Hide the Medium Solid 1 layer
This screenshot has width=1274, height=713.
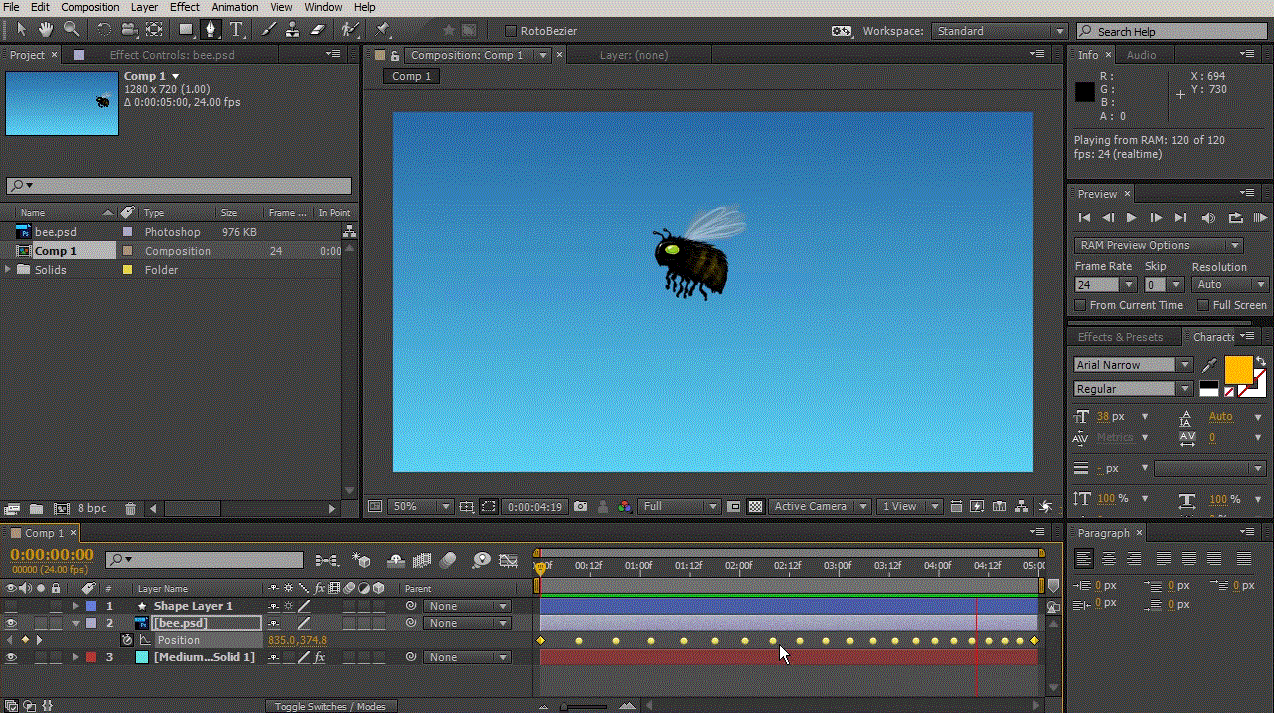[11, 657]
